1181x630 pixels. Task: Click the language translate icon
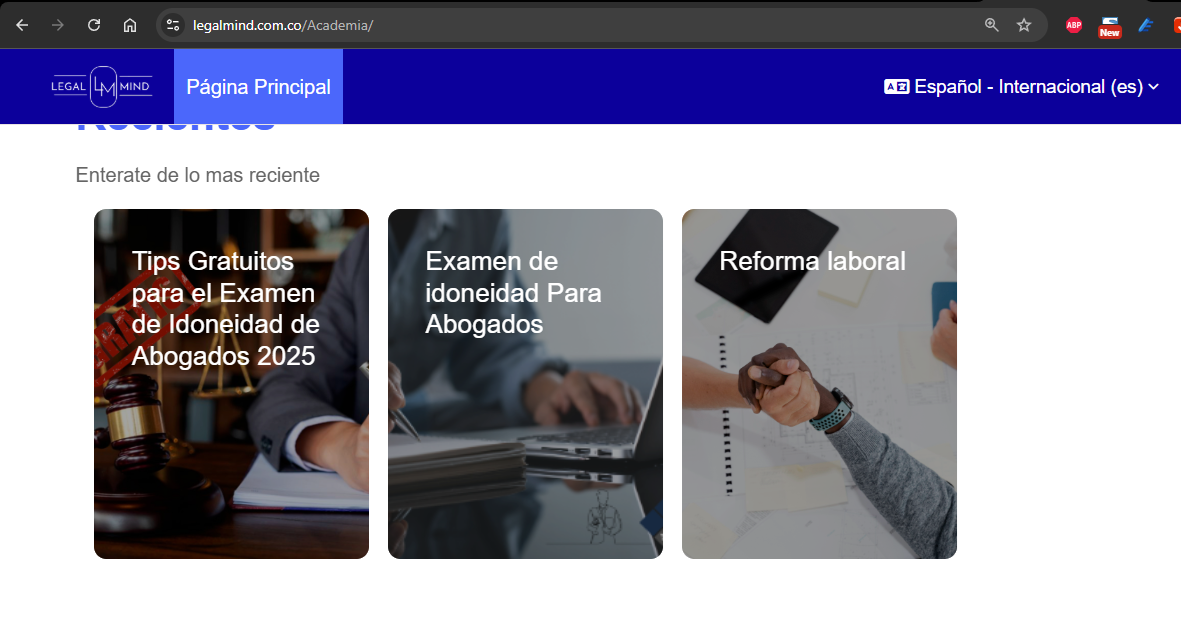click(x=896, y=87)
